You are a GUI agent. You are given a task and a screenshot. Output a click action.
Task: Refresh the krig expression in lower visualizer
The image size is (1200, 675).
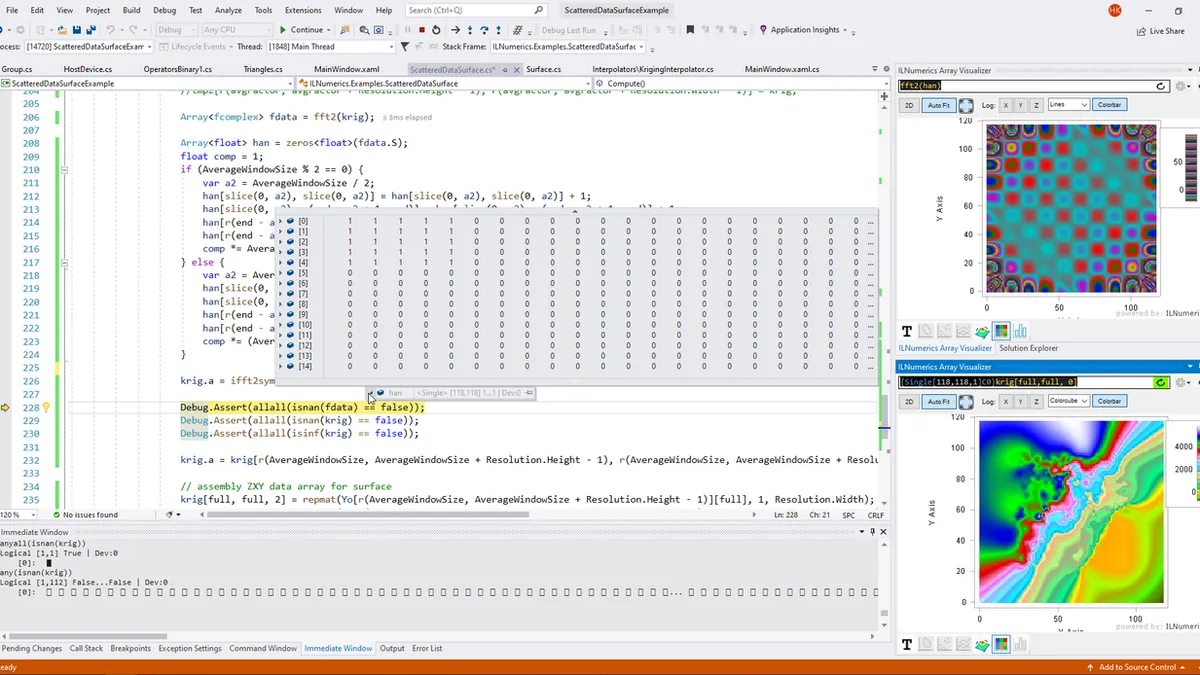(x=1161, y=382)
